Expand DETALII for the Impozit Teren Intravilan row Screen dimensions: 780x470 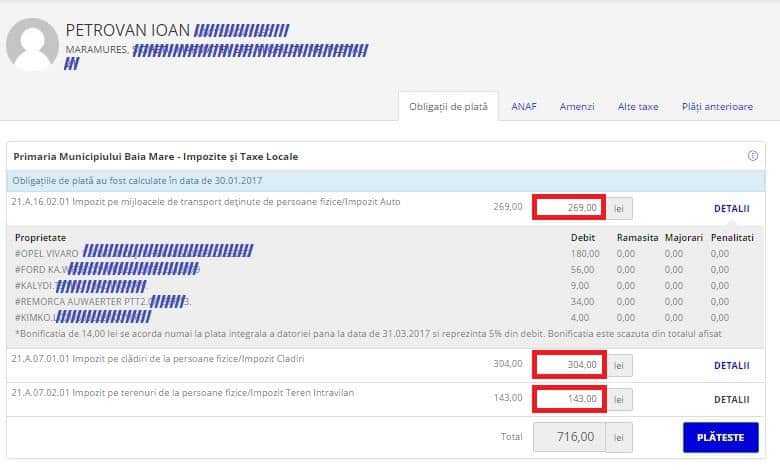(x=731, y=399)
